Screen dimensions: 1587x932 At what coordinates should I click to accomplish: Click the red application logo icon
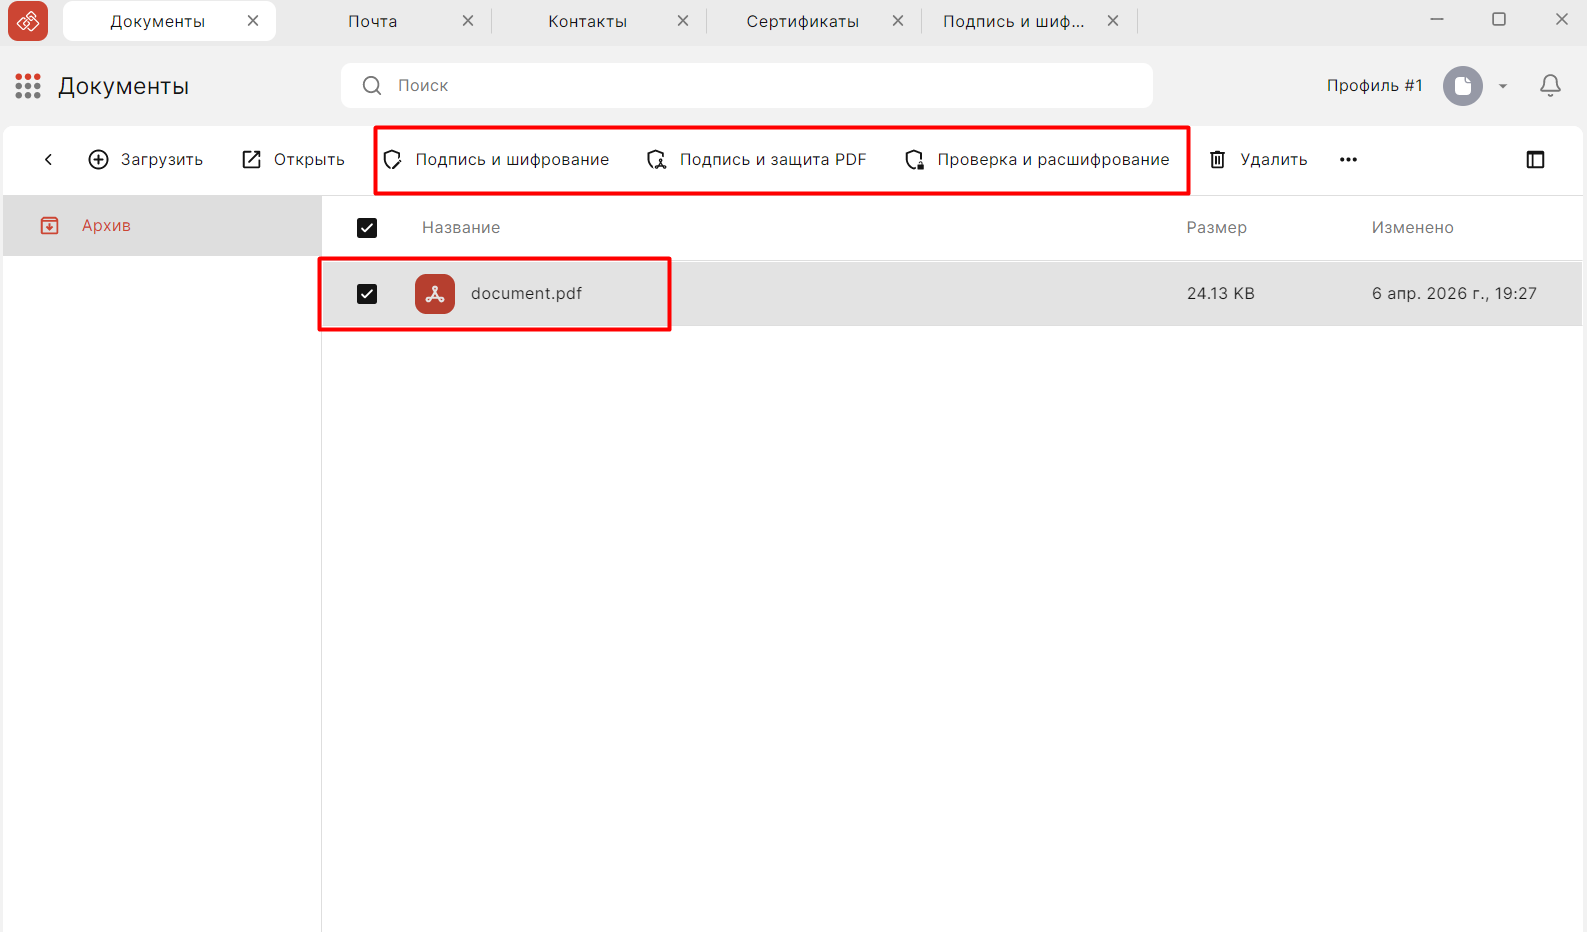[x=28, y=21]
